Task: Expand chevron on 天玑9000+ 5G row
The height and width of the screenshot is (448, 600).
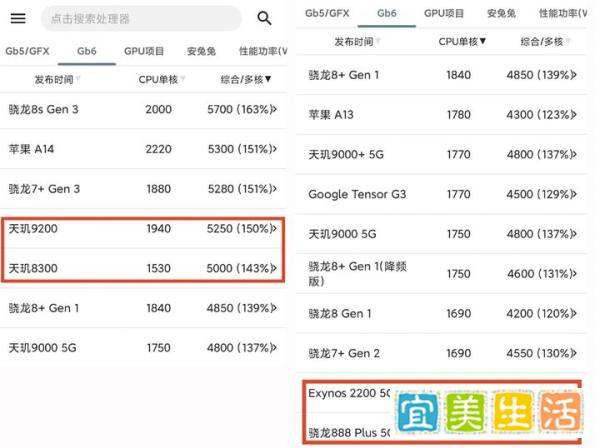Action: (574, 154)
